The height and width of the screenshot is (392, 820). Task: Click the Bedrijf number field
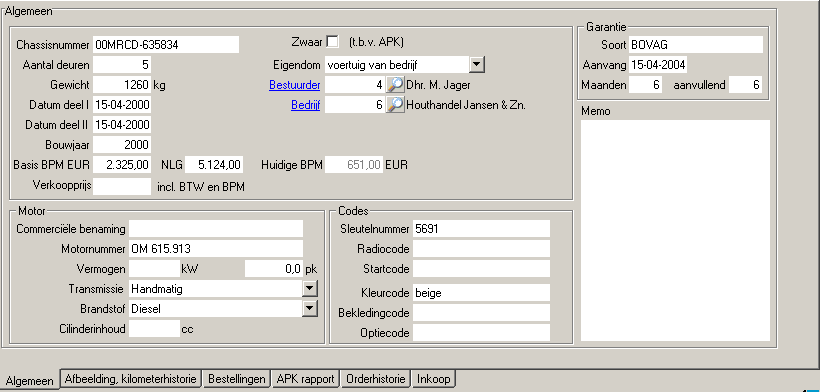(x=355, y=105)
